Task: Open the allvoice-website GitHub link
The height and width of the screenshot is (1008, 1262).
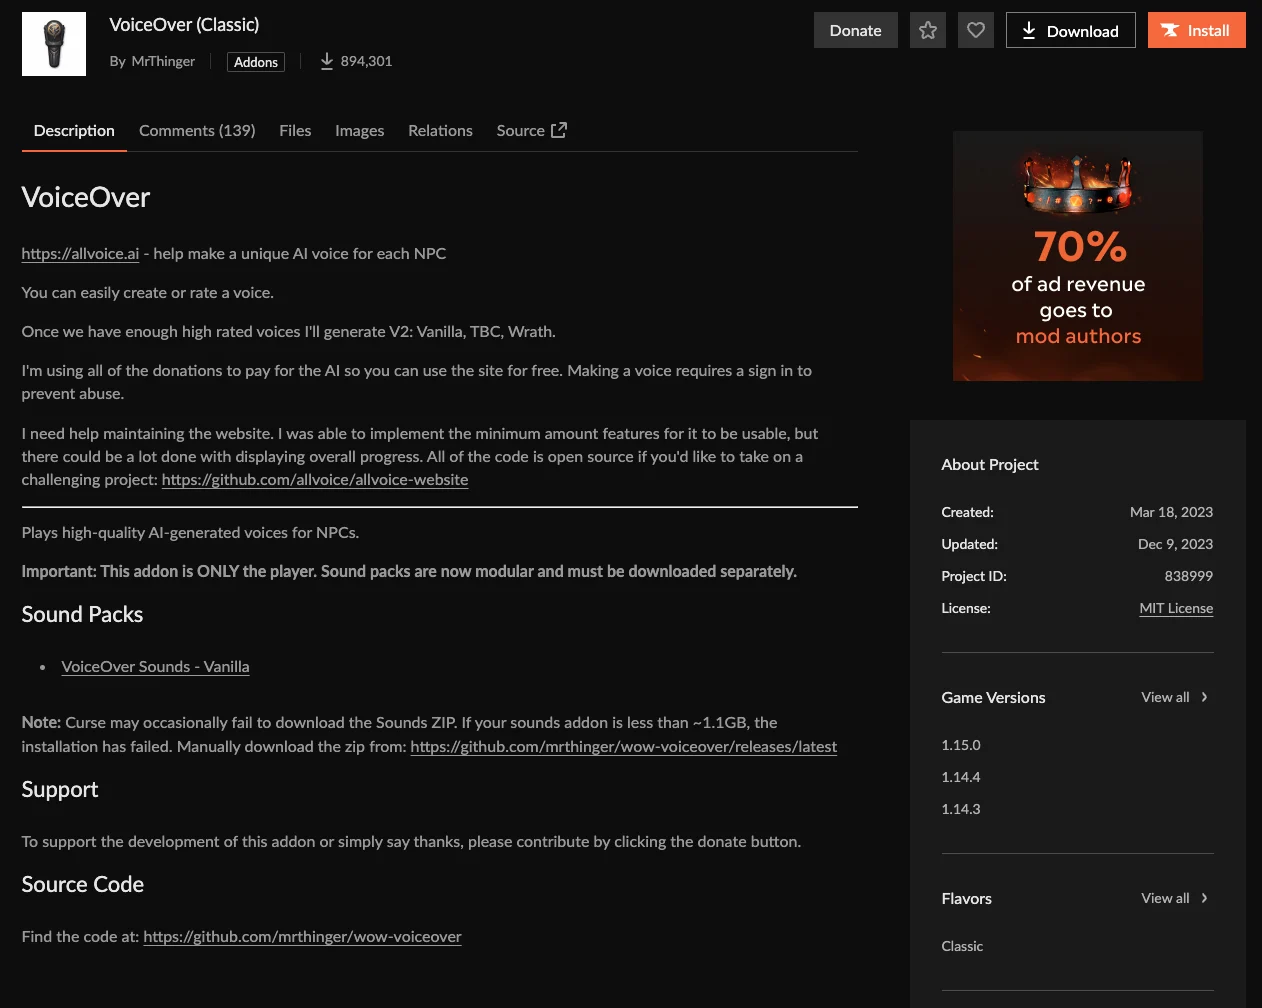Action: 315,480
